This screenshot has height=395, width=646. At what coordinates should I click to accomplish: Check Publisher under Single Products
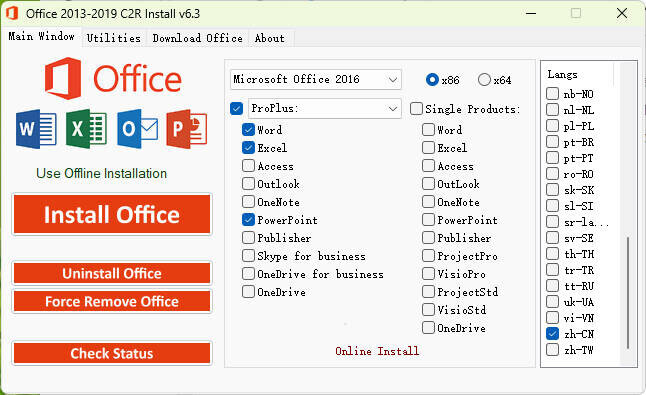pyautogui.click(x=428, y=238)
